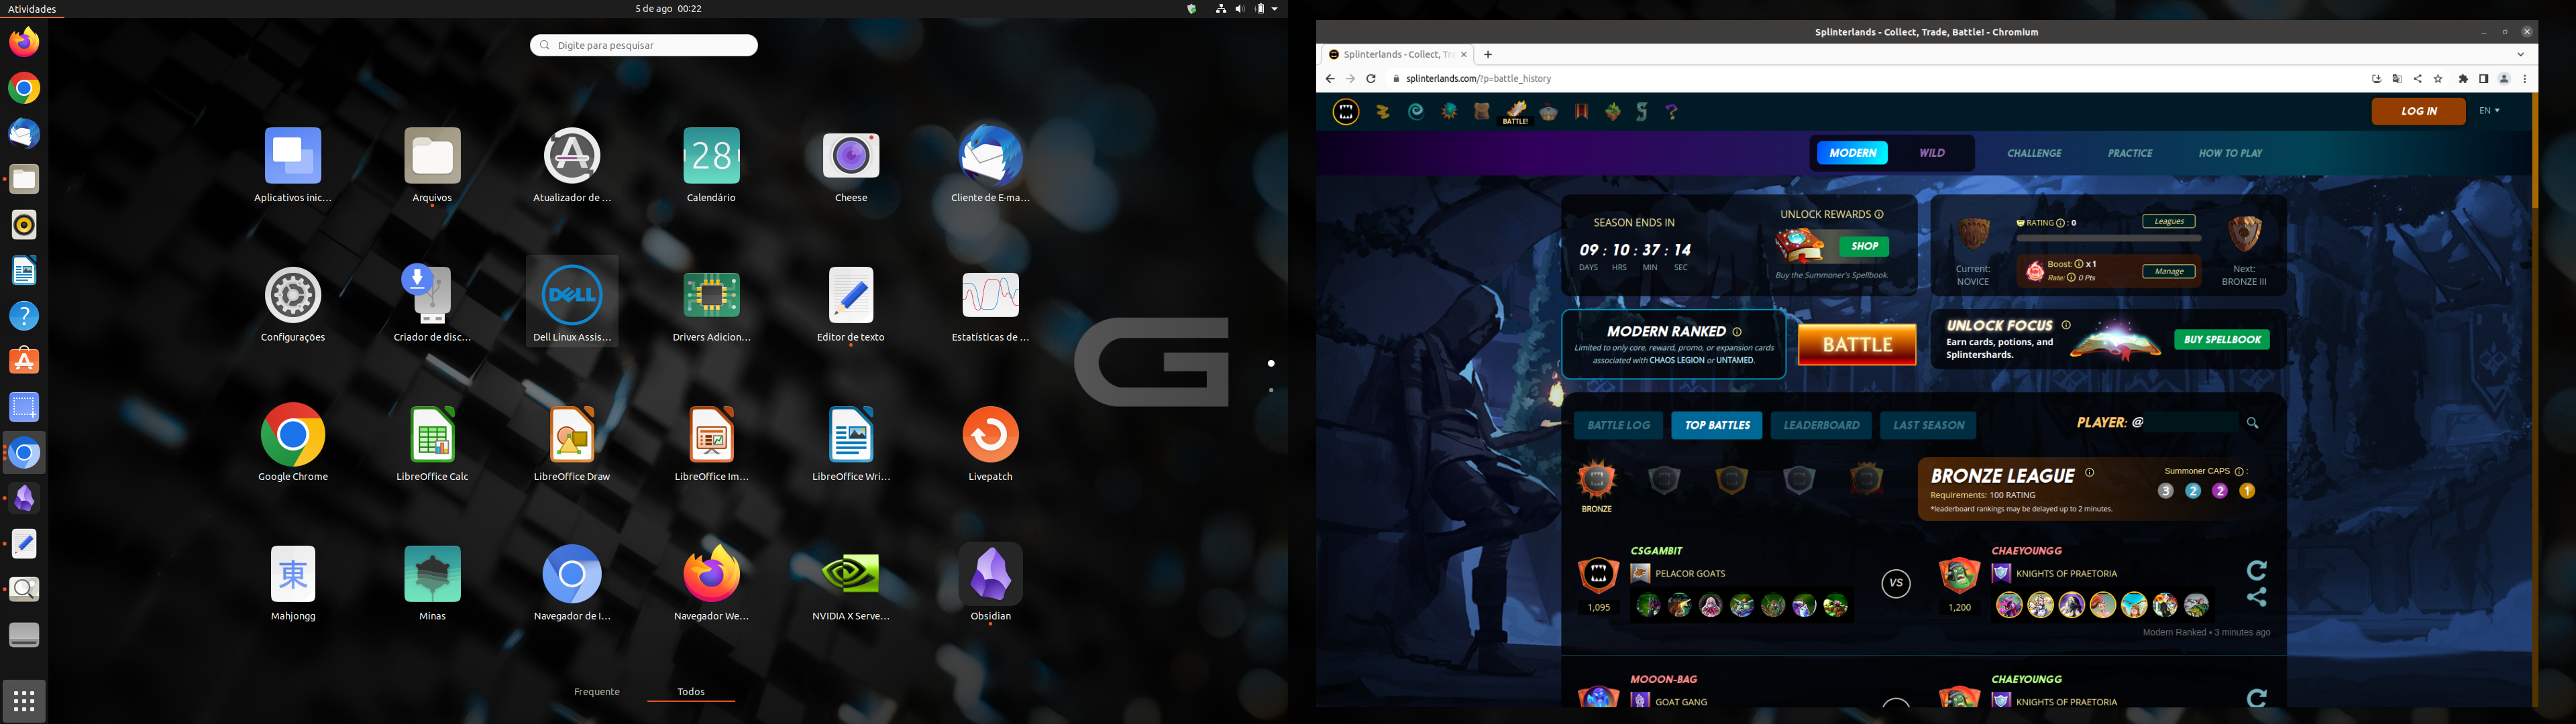Click the purple question mark help icon
Viewport: 2576px width, 724px height.
(x=1672, y=112)
